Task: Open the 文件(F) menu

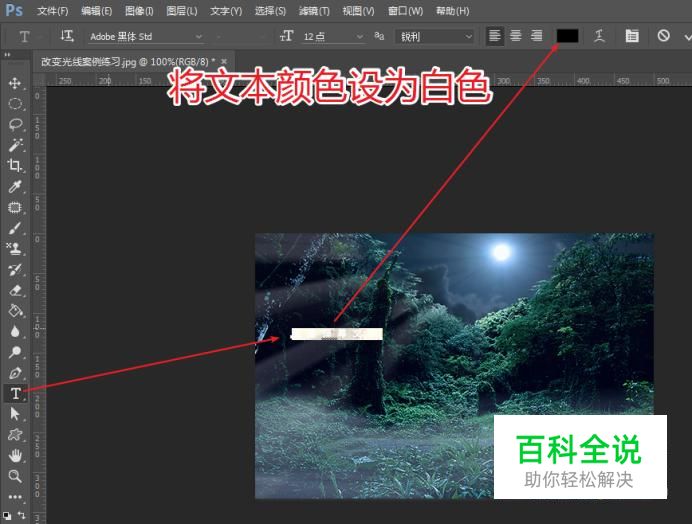Action: (53, 11)
